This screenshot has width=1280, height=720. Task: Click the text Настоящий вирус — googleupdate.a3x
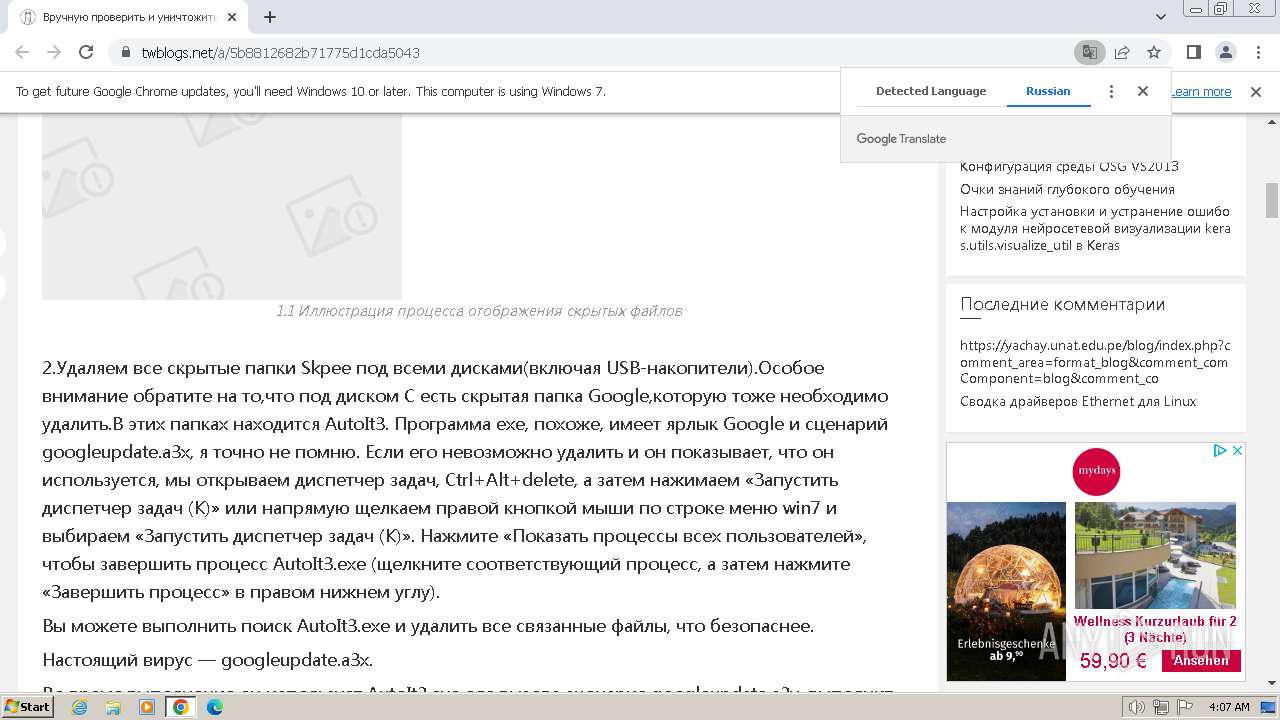pyautogui.click(x=208, y=660)
